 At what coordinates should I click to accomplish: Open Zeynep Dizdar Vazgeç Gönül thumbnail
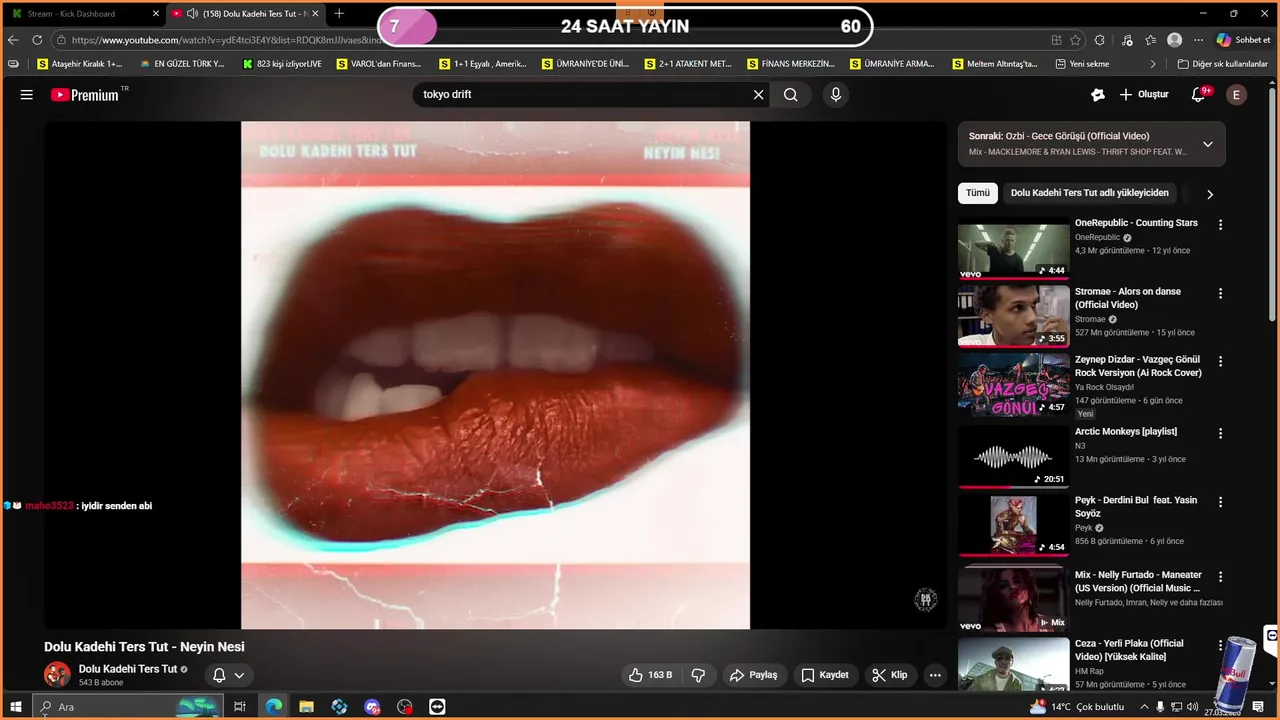point(1013,384)
